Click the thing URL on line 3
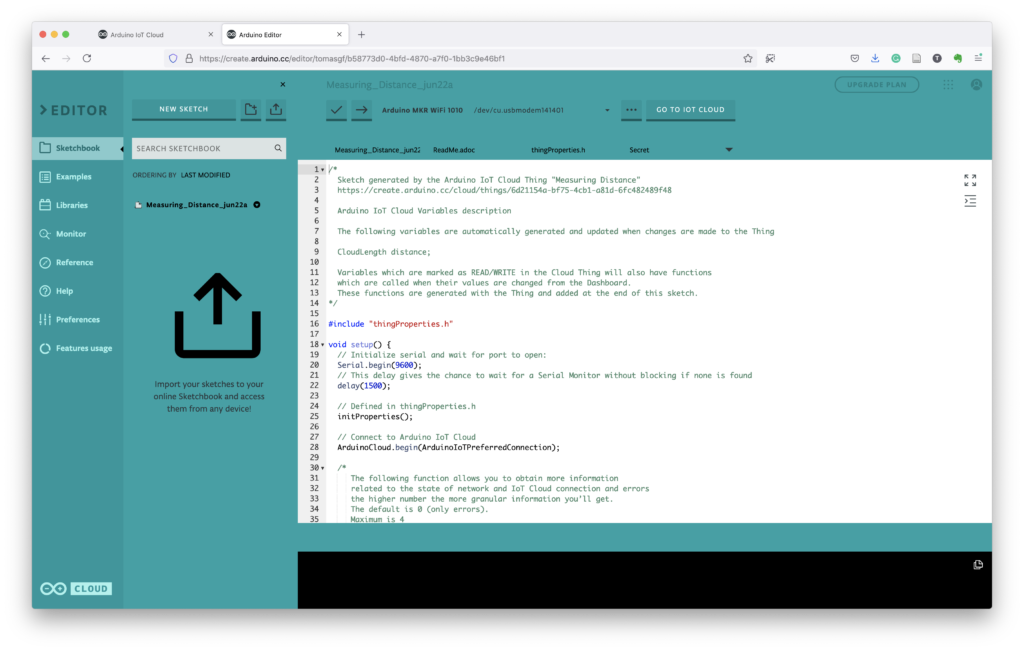 pyautogui.click(x=504, y=190)
